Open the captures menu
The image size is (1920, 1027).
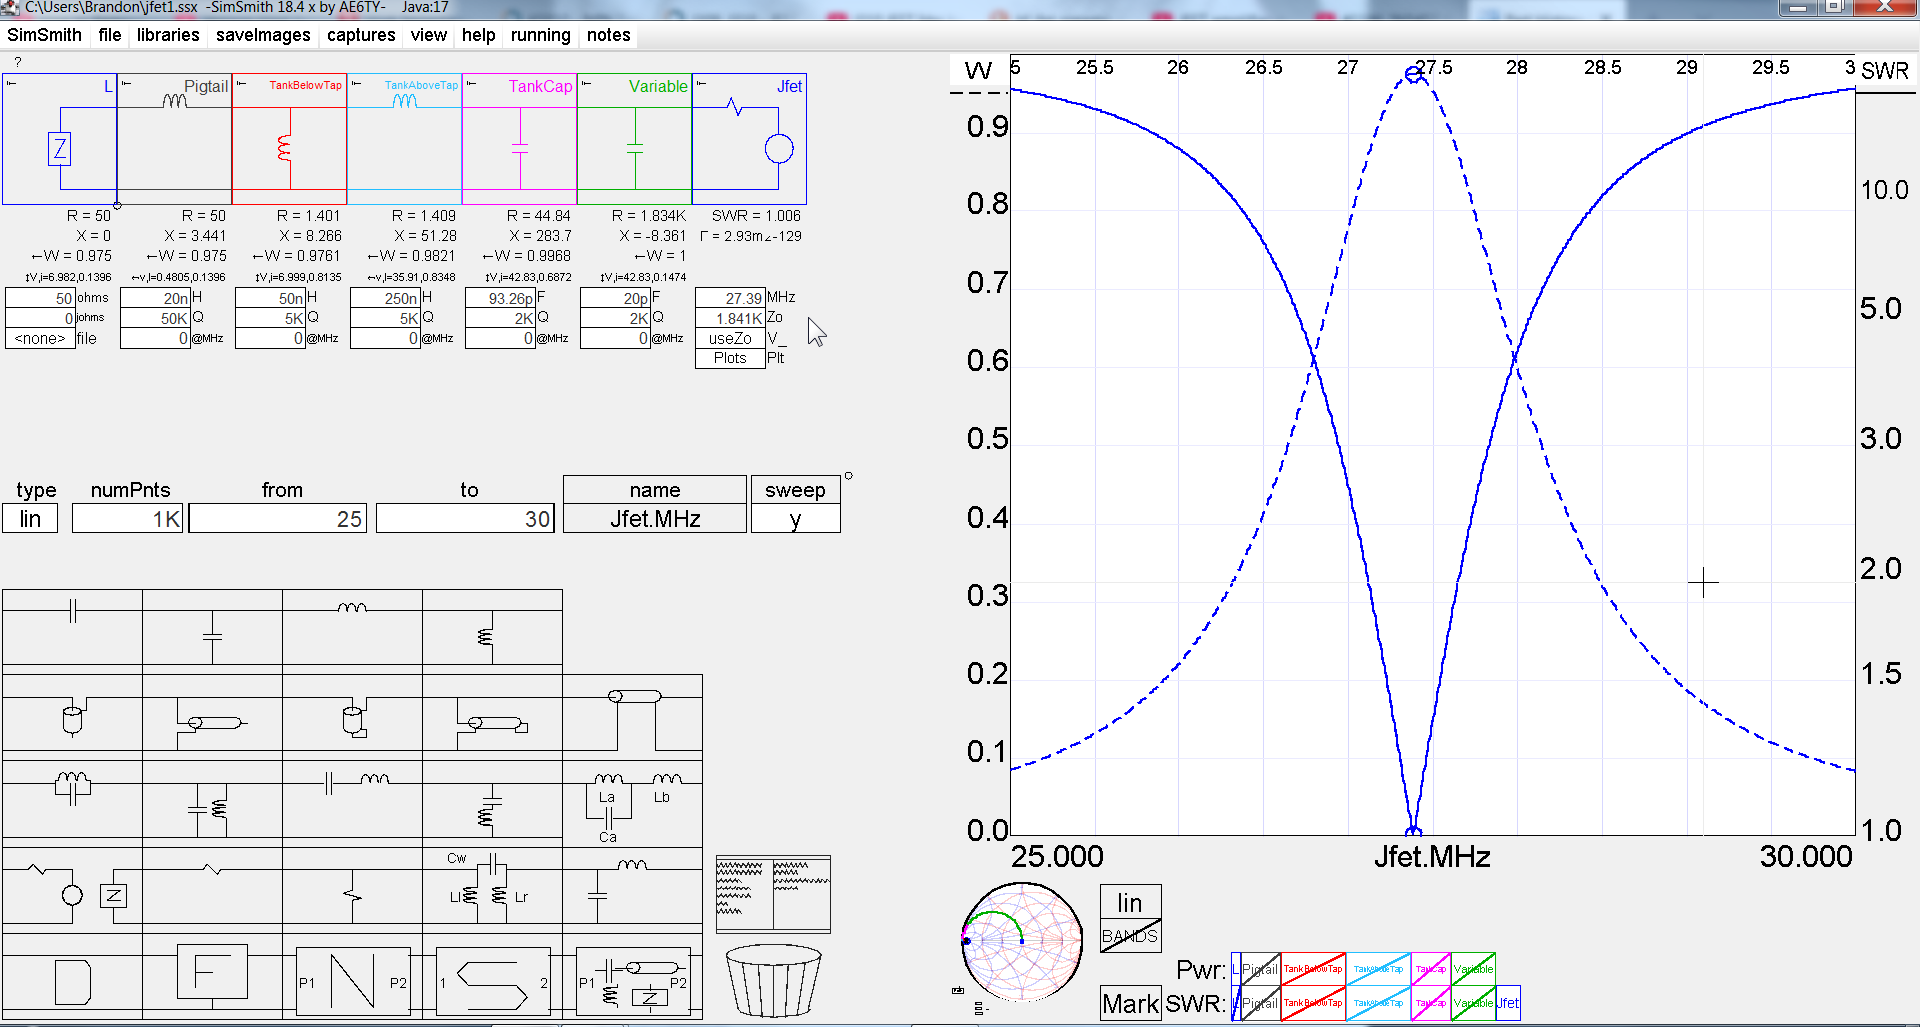point(360,35)
